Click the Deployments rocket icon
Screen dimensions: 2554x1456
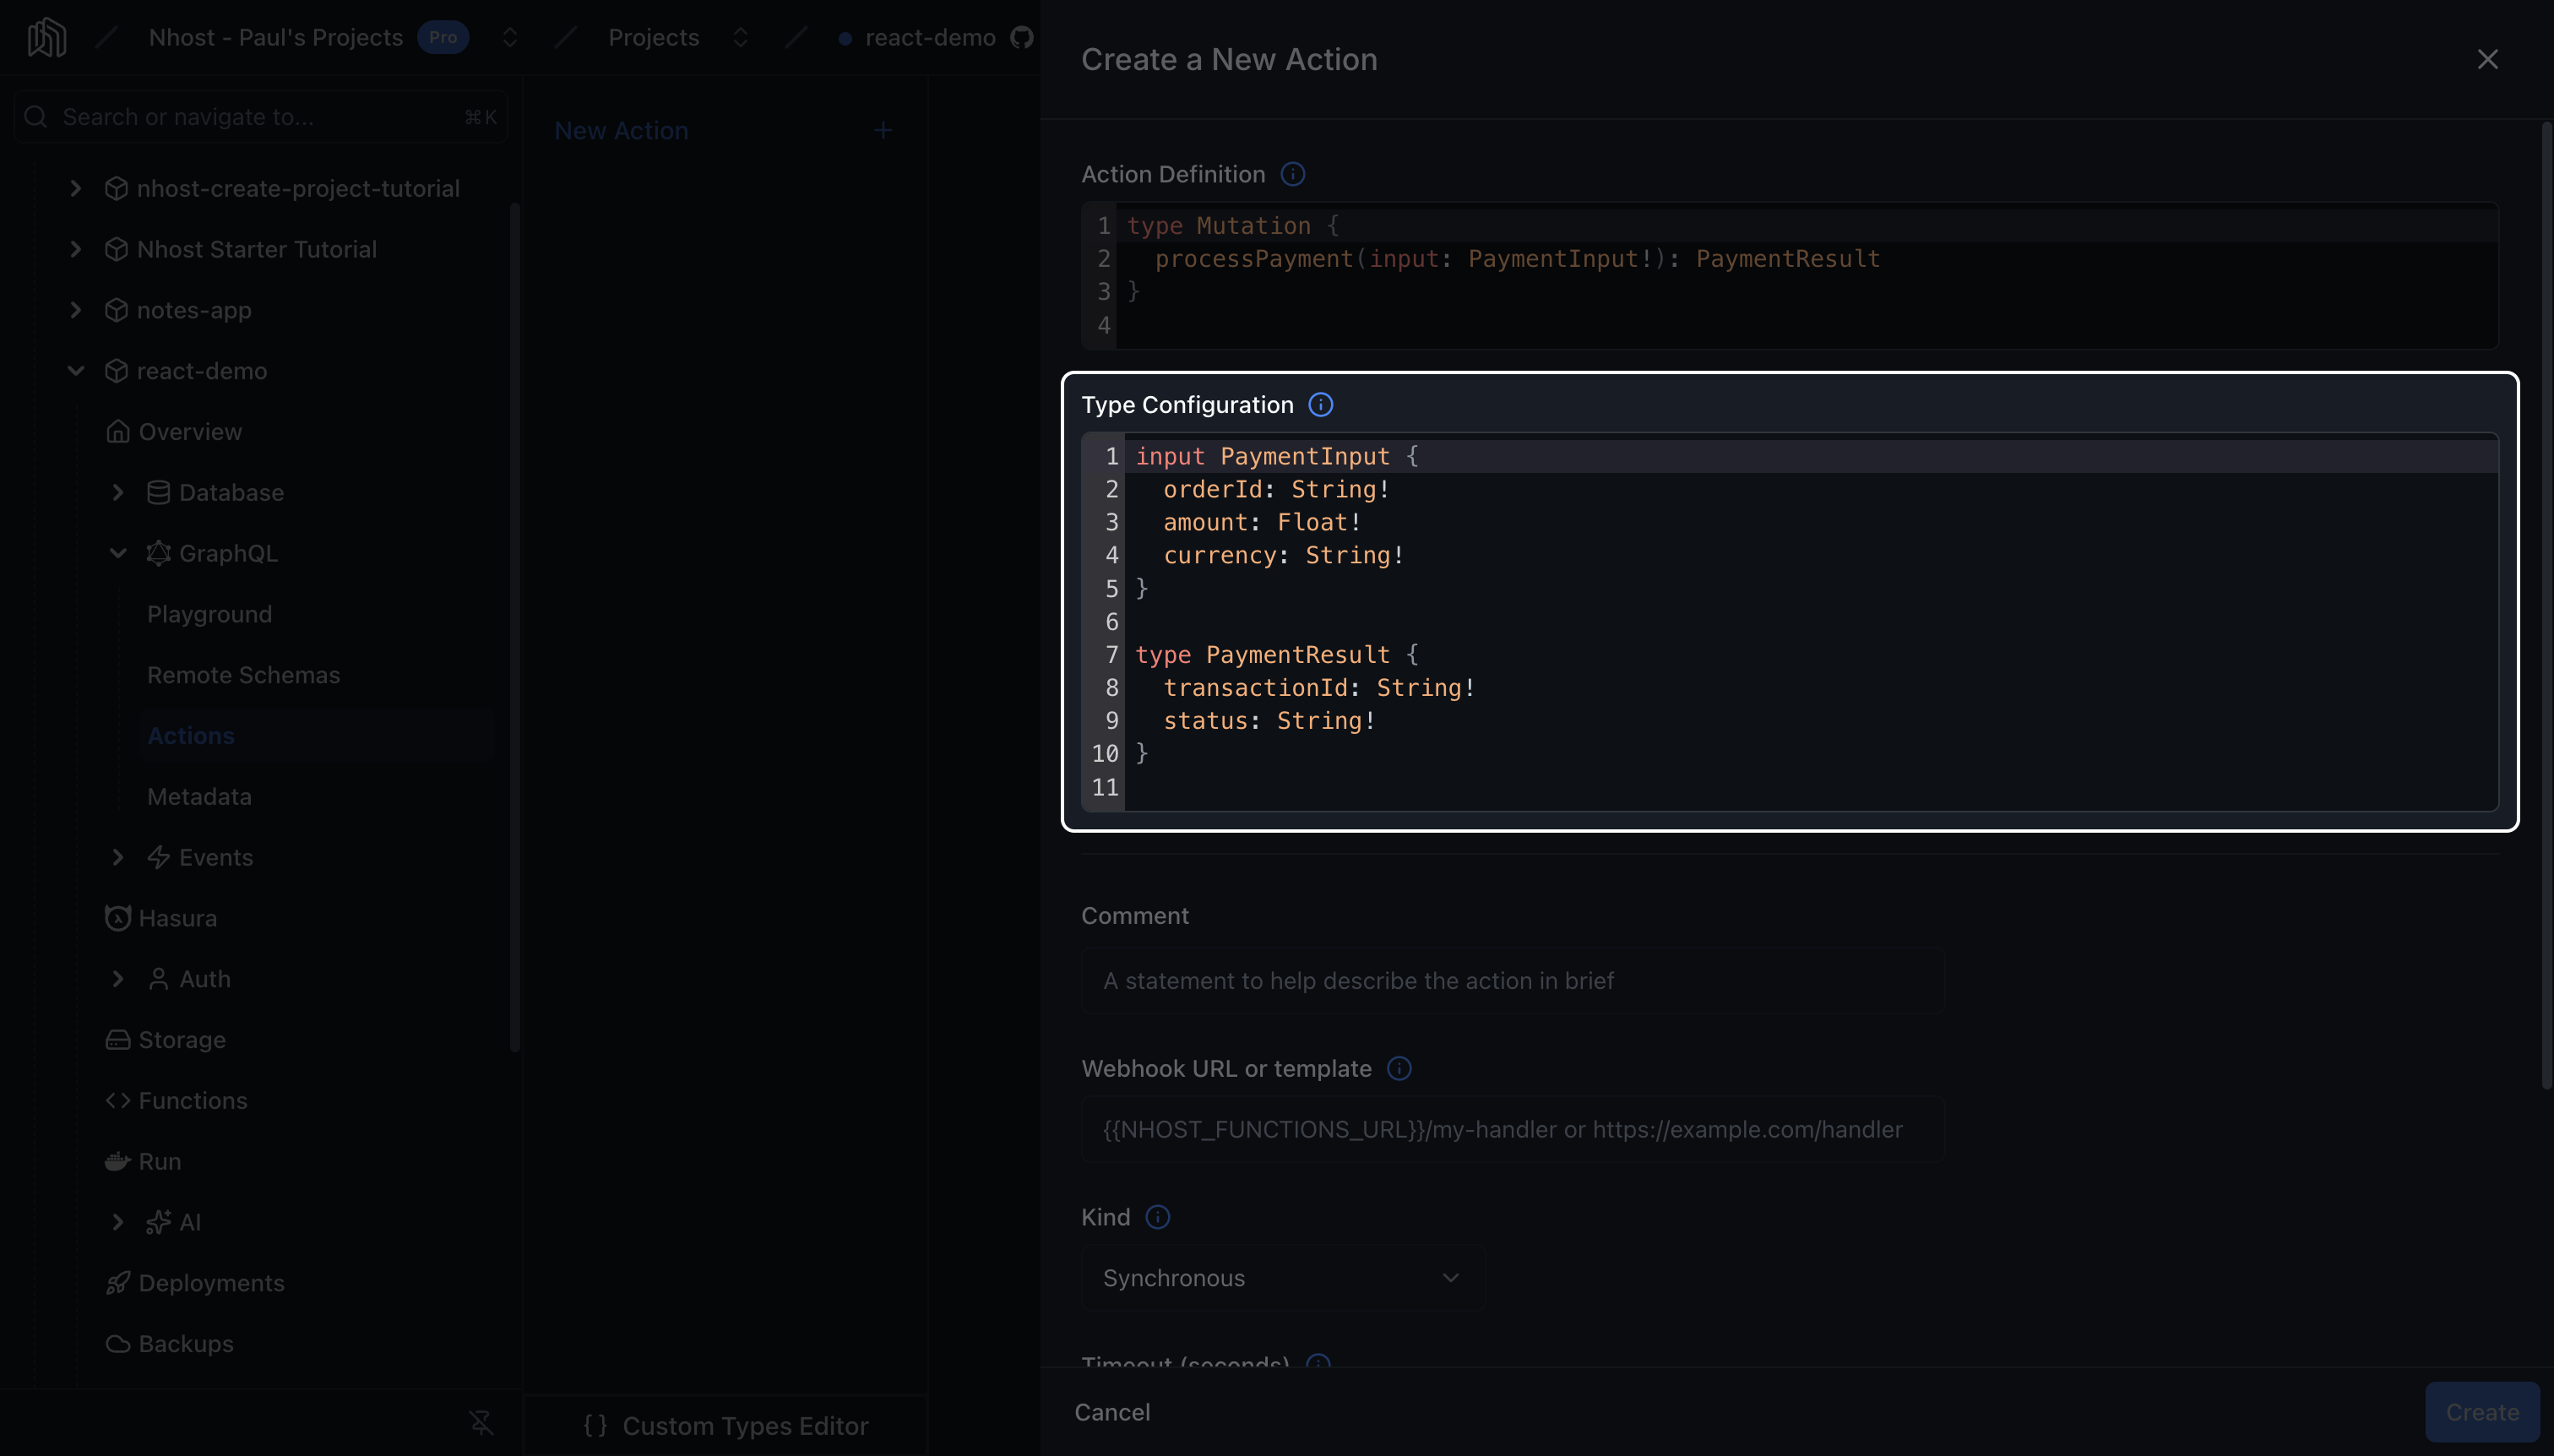pyautogui.click(x=118, y=1283)
